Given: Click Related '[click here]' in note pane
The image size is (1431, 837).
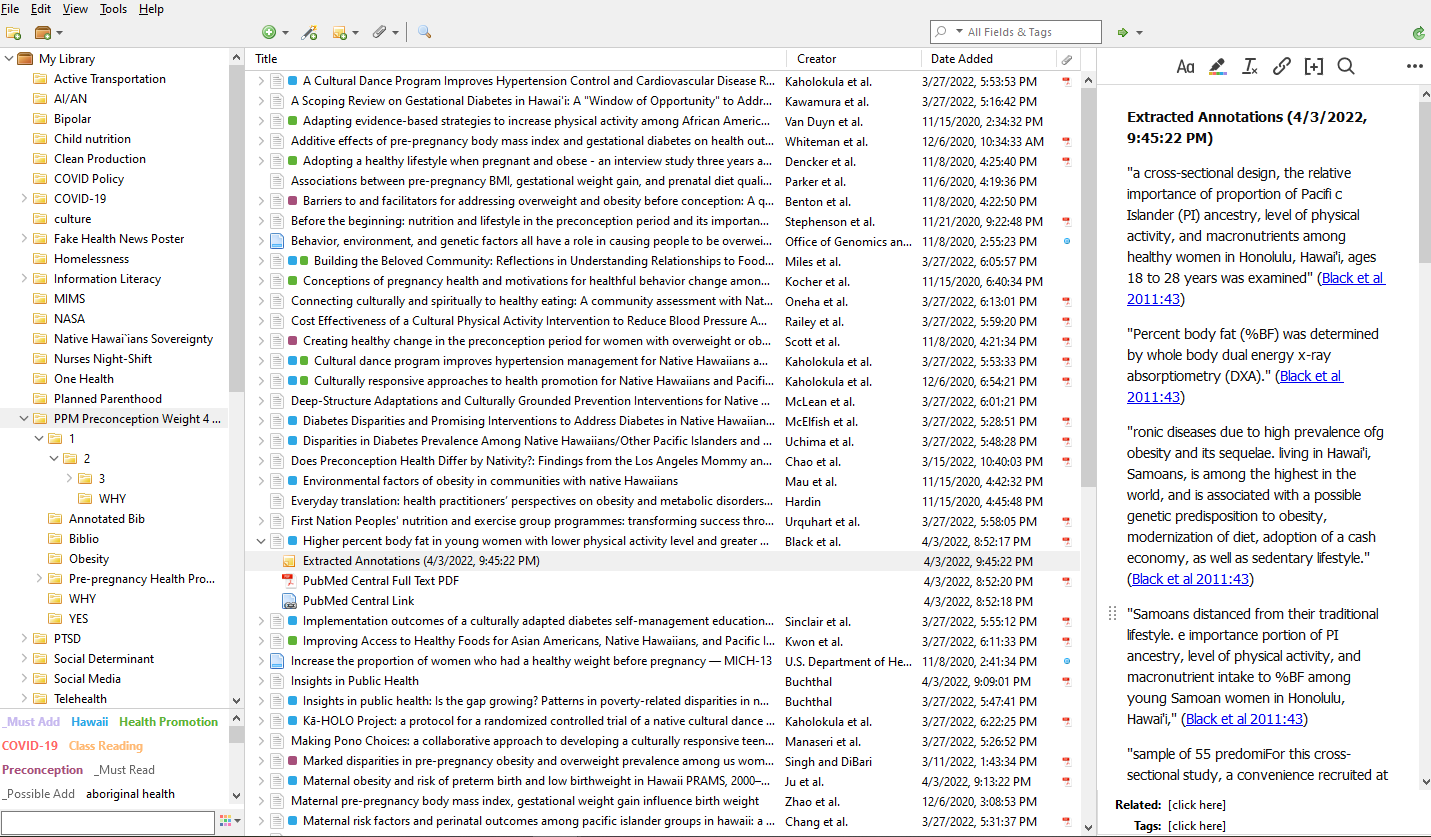Looking at the screenshot, I should click(x=1196, y=805).
